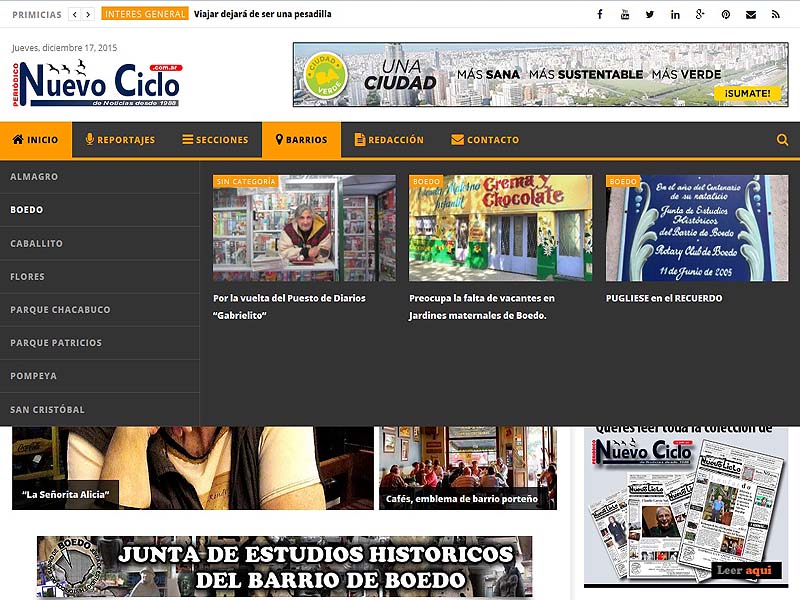The width and height of the screenshot is (800, 600).
Task: Open the Secciones menu item
Action: click(x=215, y=140)
